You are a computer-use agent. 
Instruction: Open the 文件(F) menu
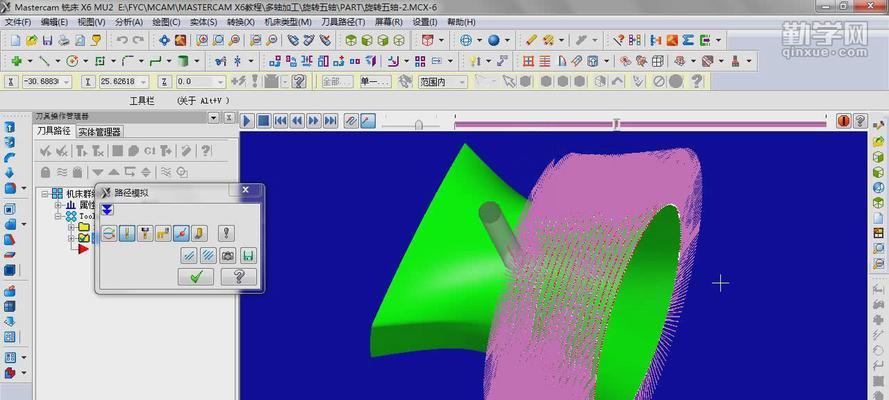(18, 22)
